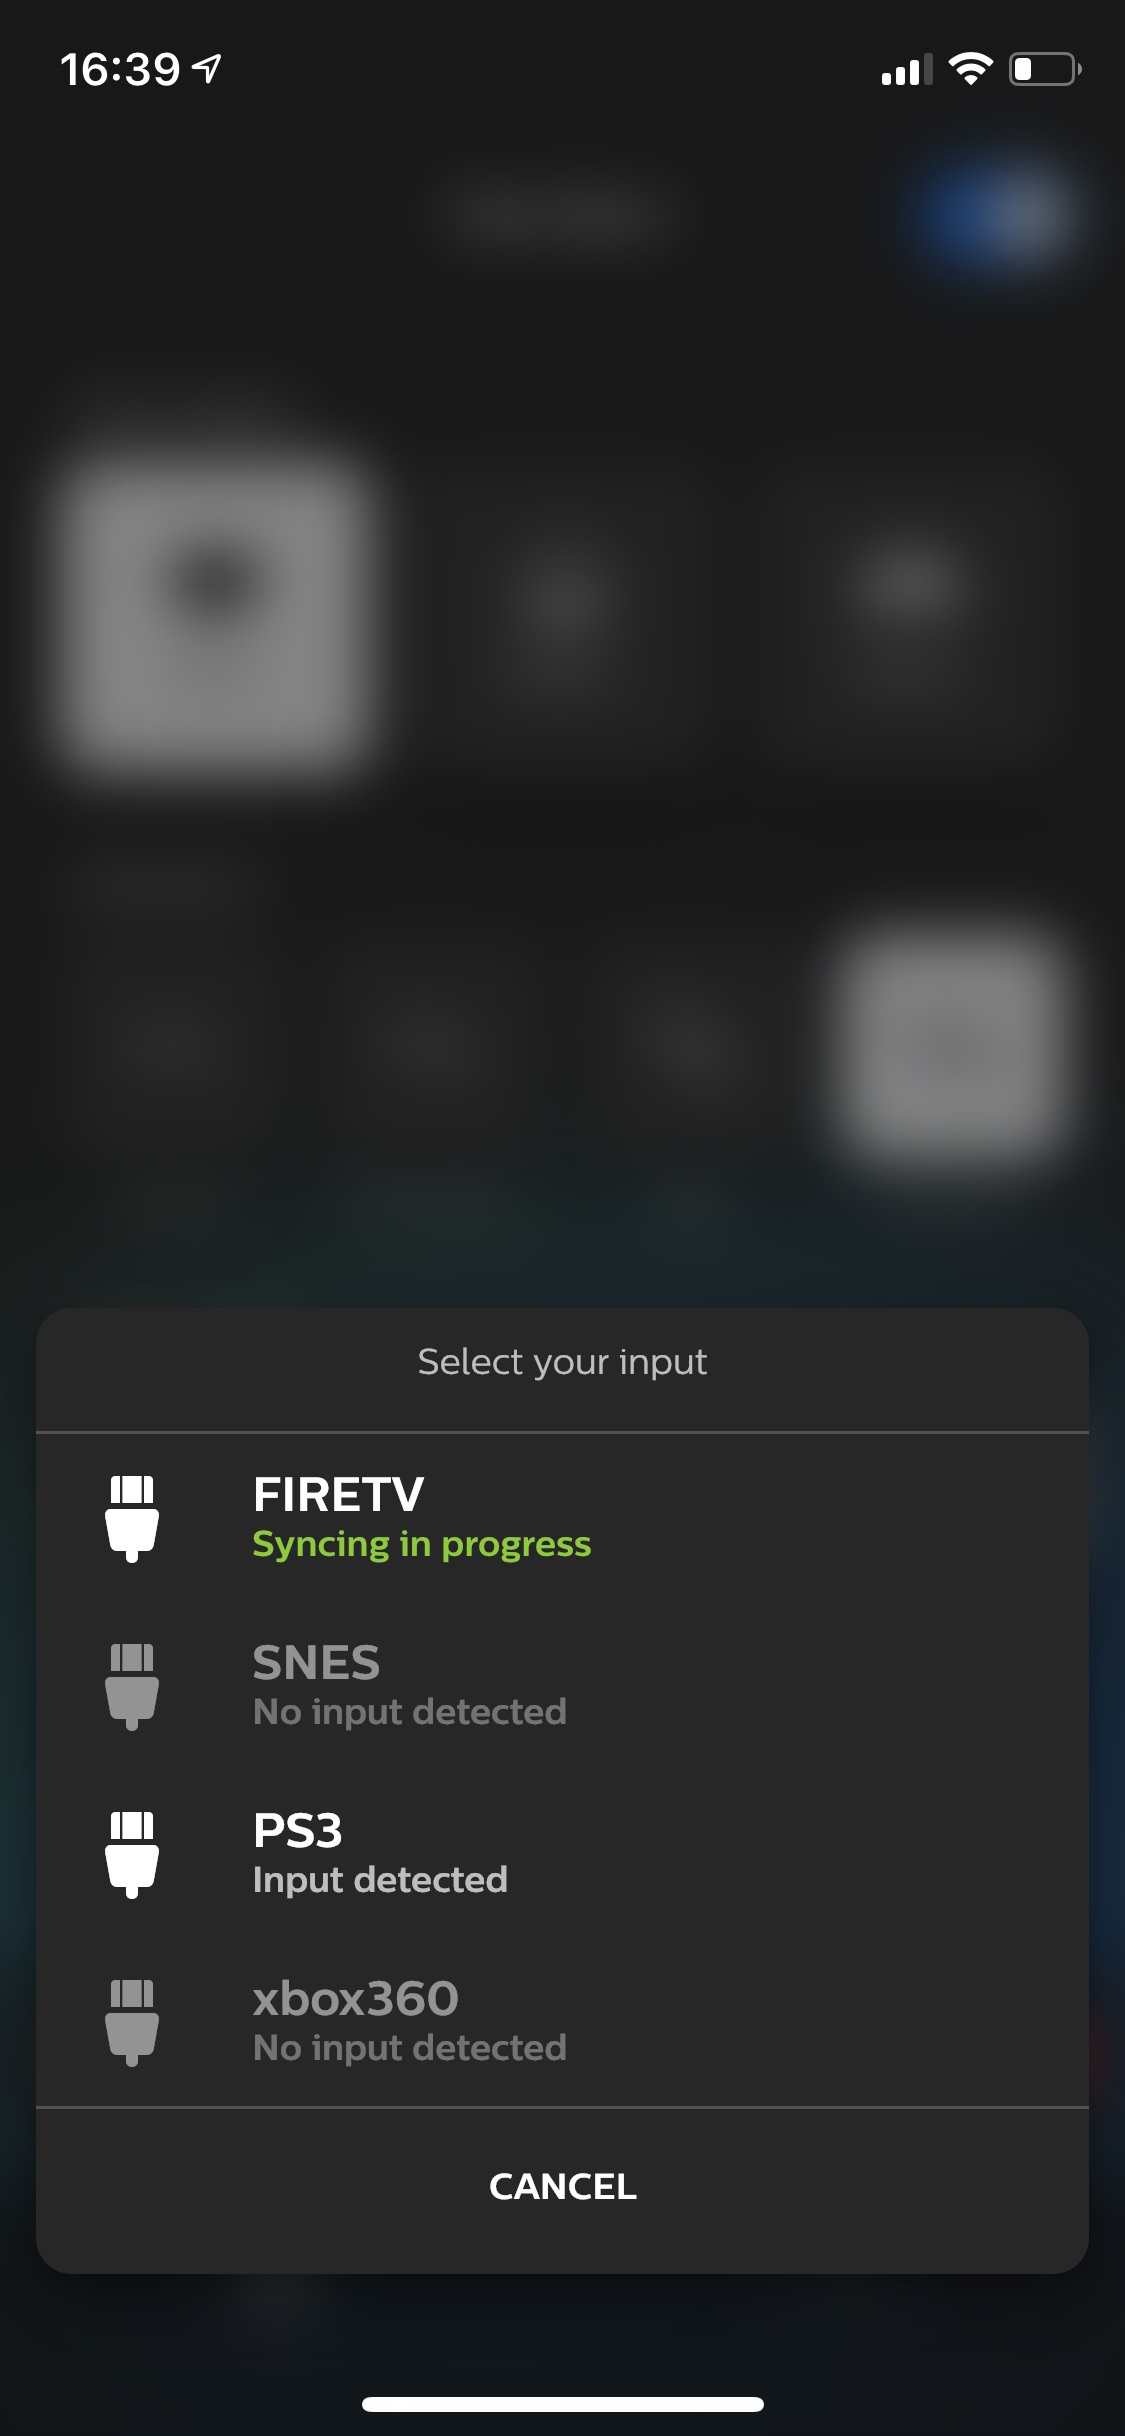The width and height of the screenshot is (1125, 2436).
Task: Tap the 'Syncing in progress' status text
Action: [422, 1545]
